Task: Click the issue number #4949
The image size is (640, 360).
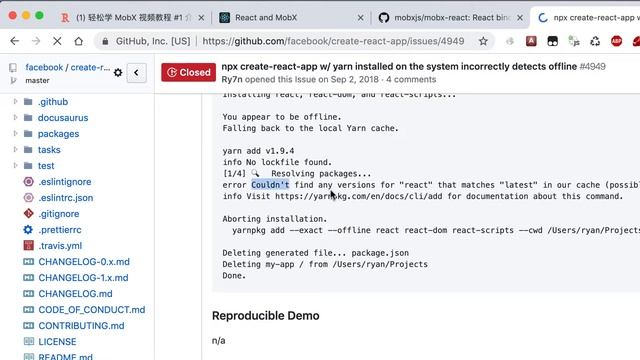Action: (x=593, y=67)
